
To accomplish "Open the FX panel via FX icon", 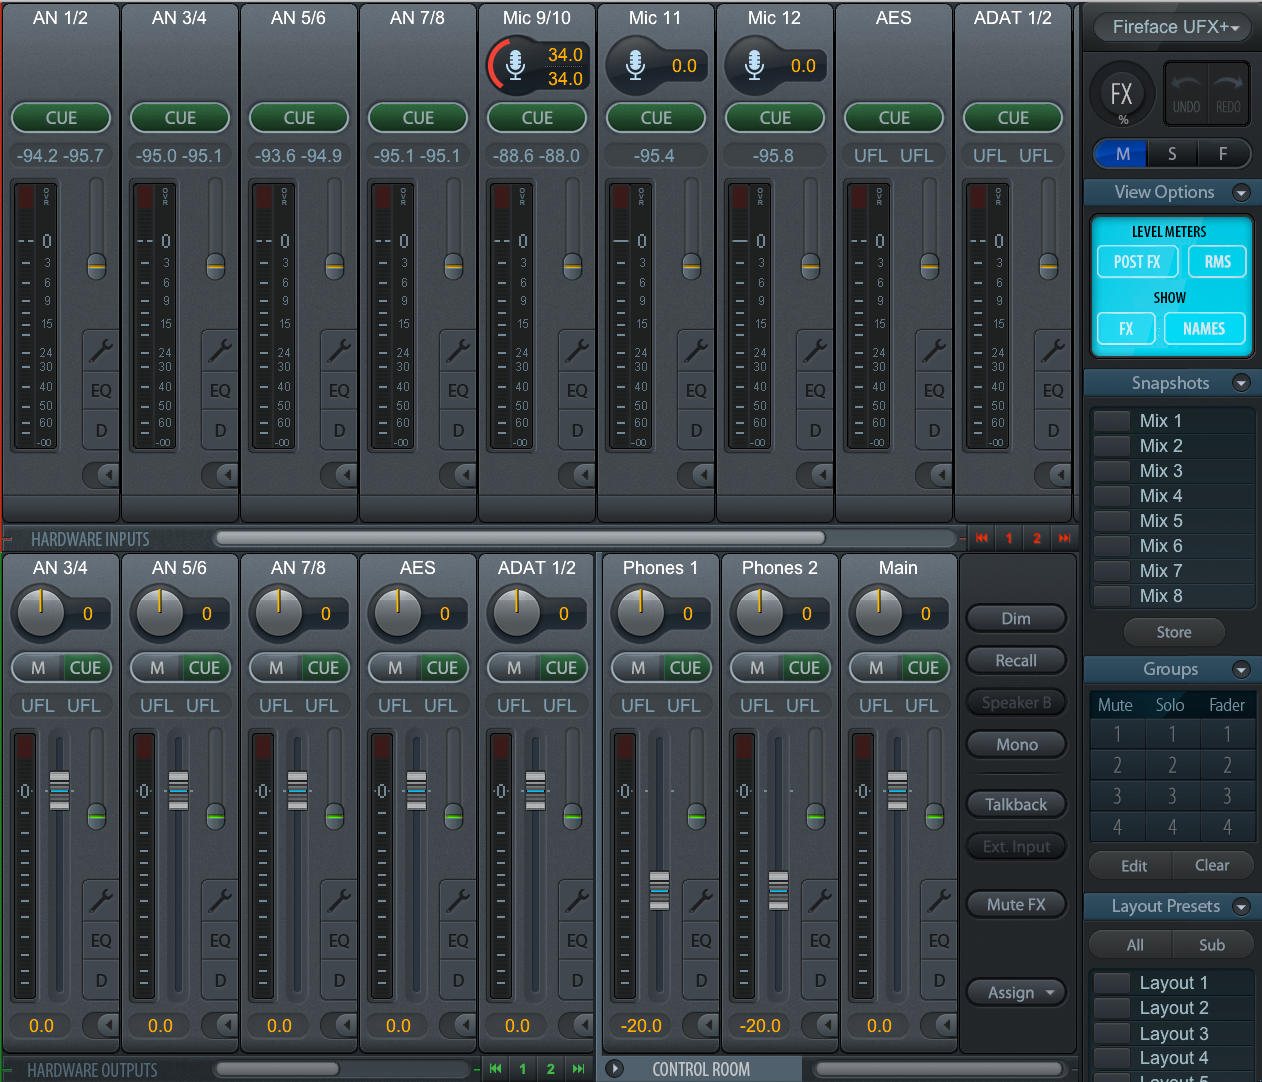I will [1121, 93].
